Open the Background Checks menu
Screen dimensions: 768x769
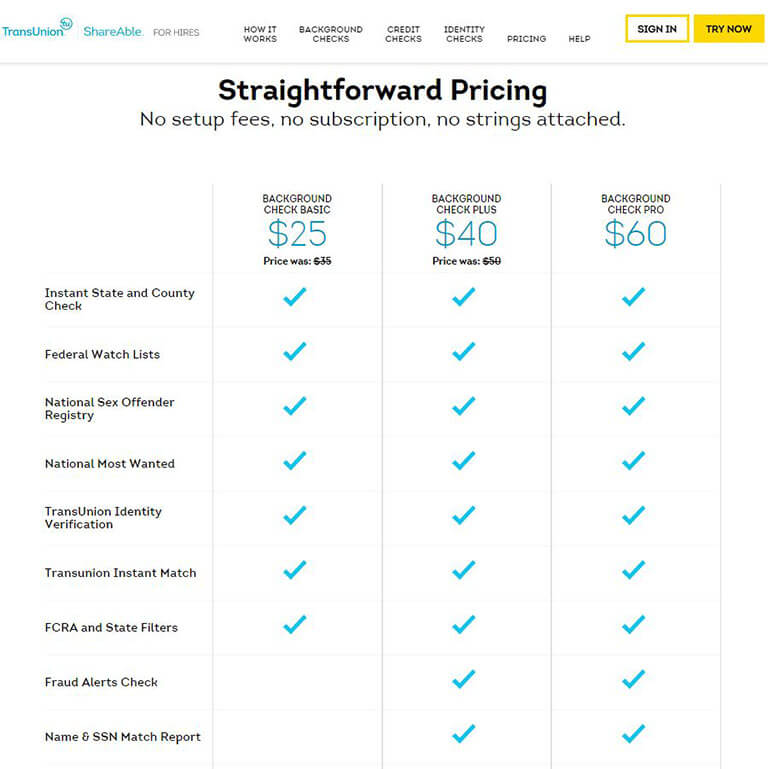point(331,34)
